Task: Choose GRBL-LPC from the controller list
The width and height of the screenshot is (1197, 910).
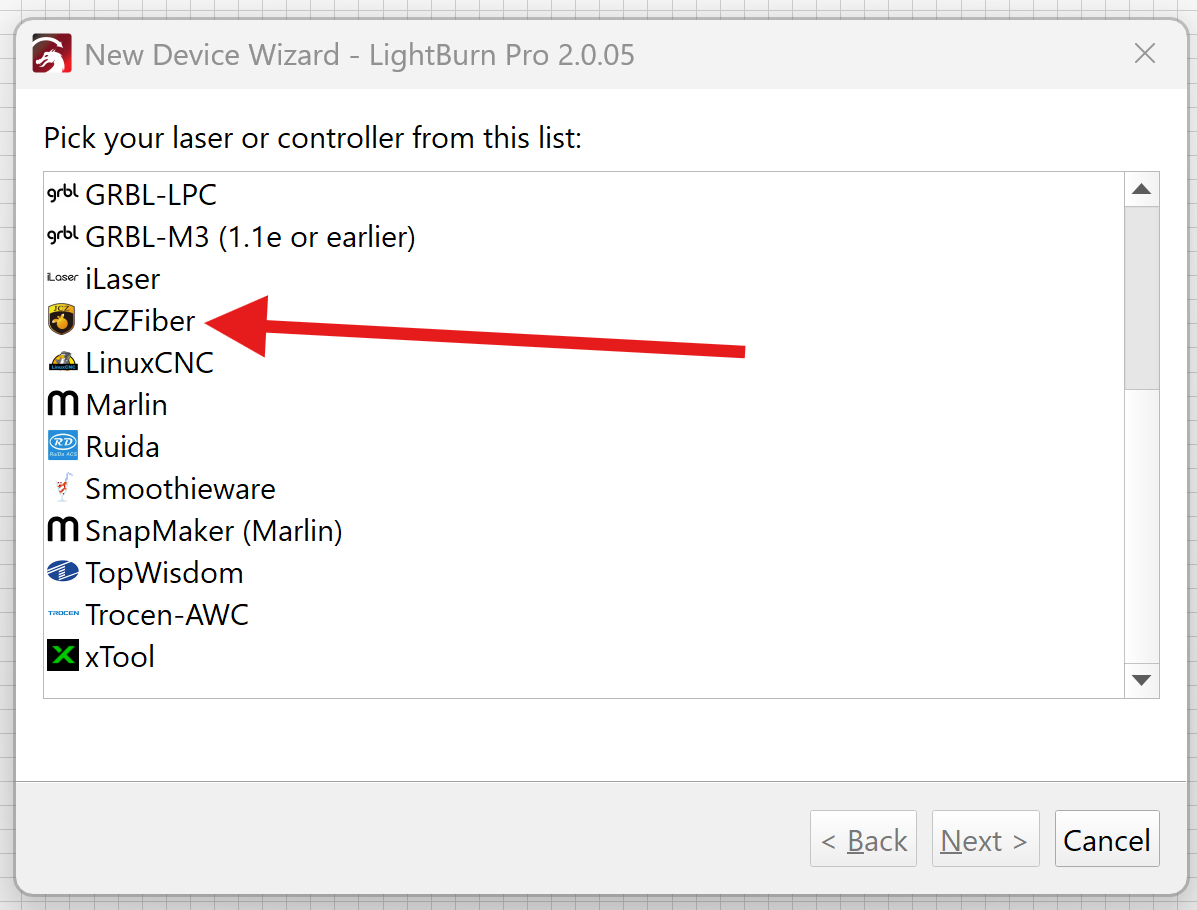Action: (x=151, y=194)
